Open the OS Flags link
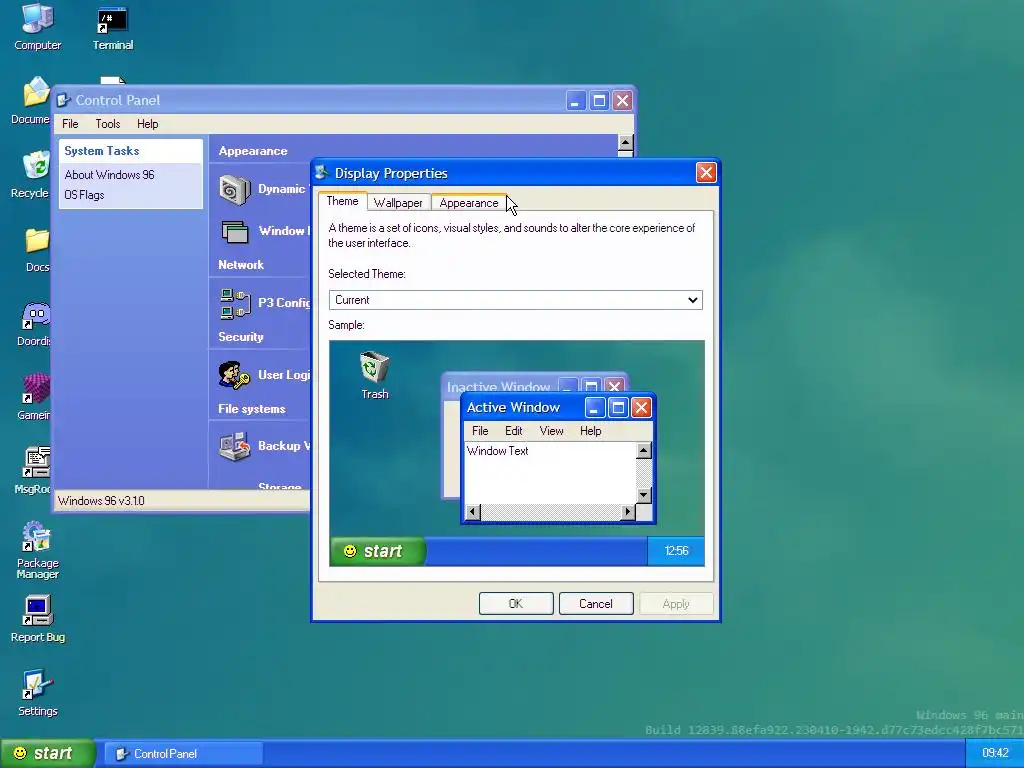This screenshot has height=768, width=1024. click(x=84, y=195)
